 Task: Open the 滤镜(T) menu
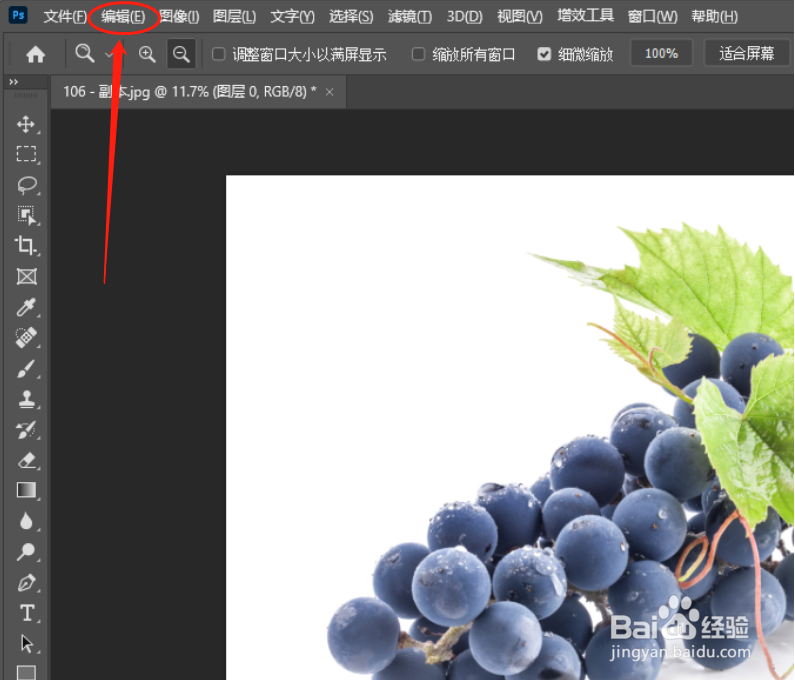pos(410,17)
